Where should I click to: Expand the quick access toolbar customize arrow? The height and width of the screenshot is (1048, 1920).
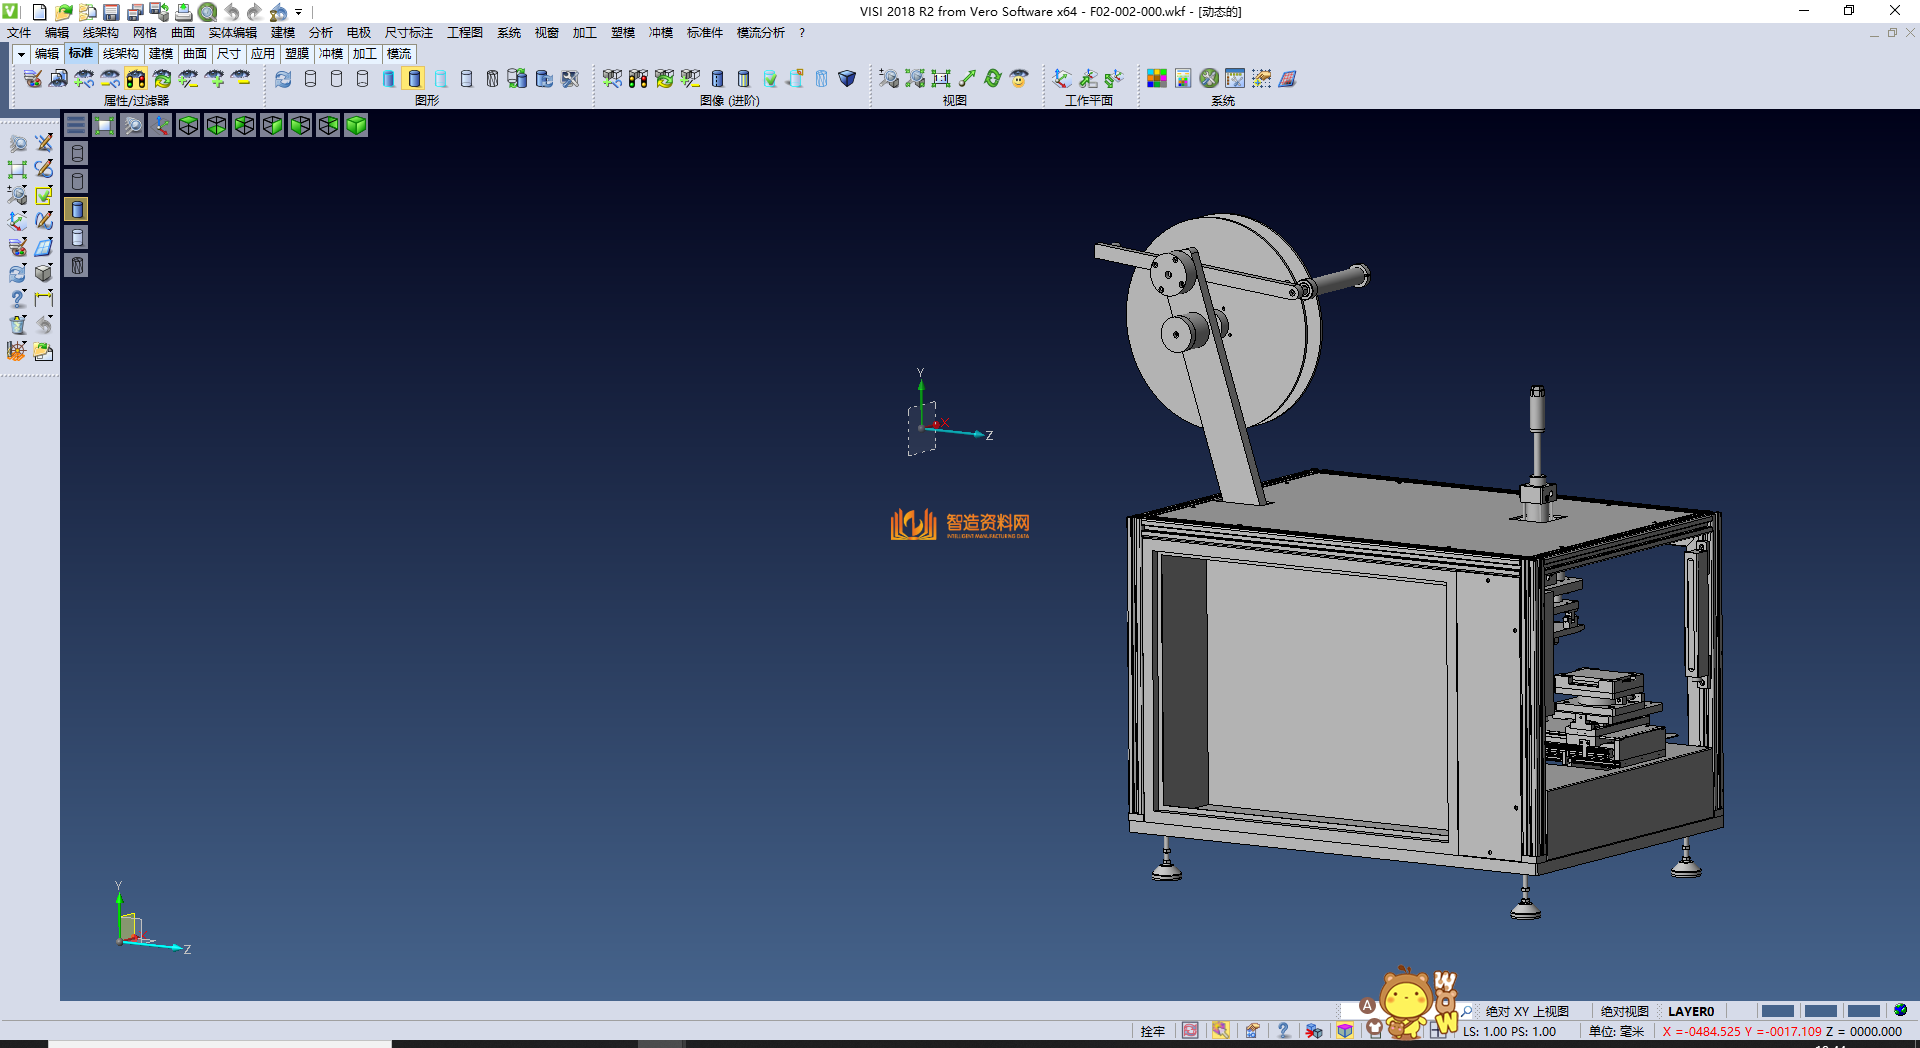pyautogui.click(x=299, y=13)
